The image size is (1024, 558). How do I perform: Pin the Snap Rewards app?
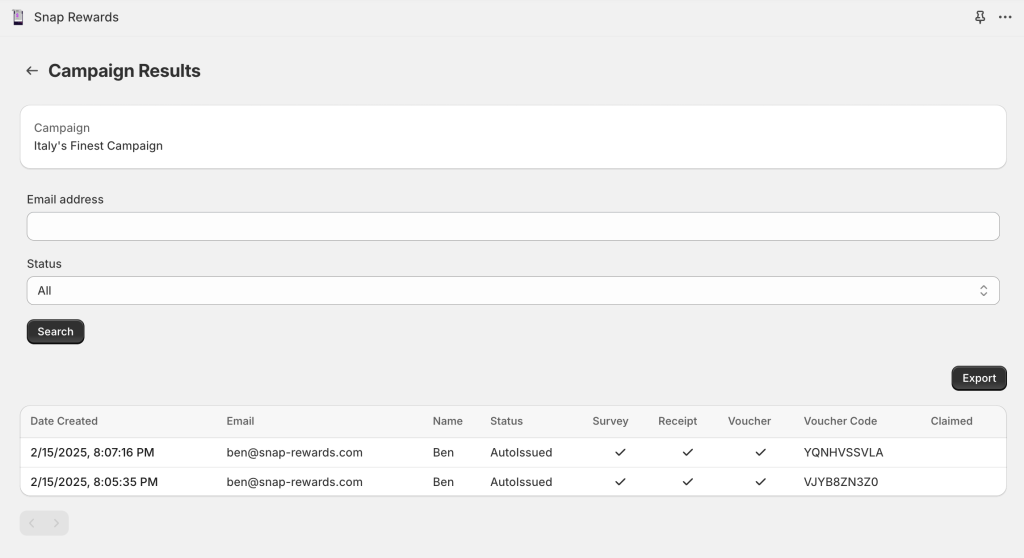click(980, 17)
